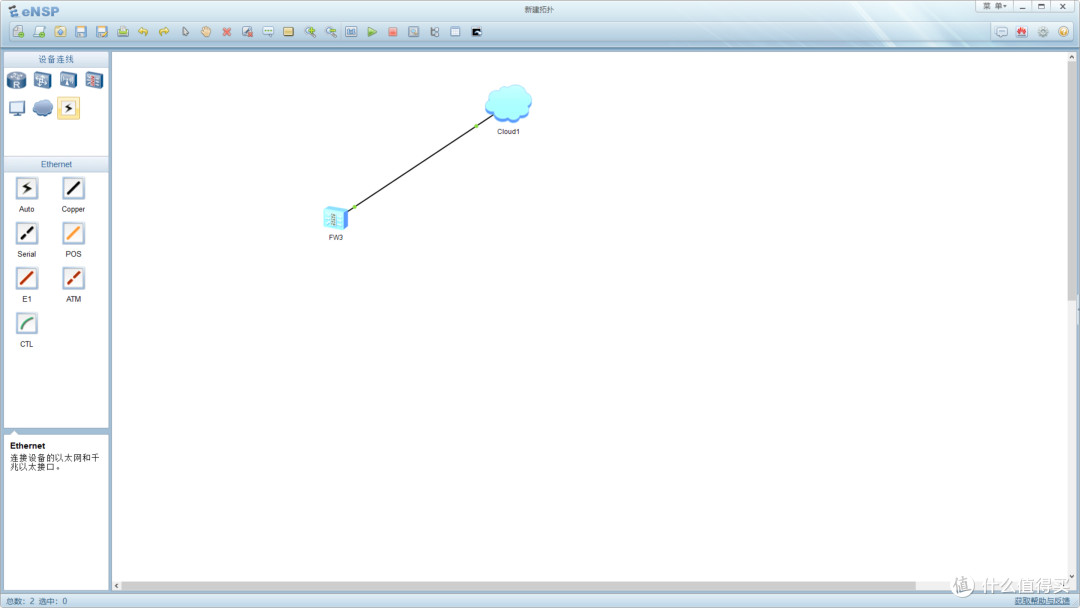This screenshot has width=1080, height=608.
Task: Click the undo arrow in toolbar
Action: click(143, 32)
